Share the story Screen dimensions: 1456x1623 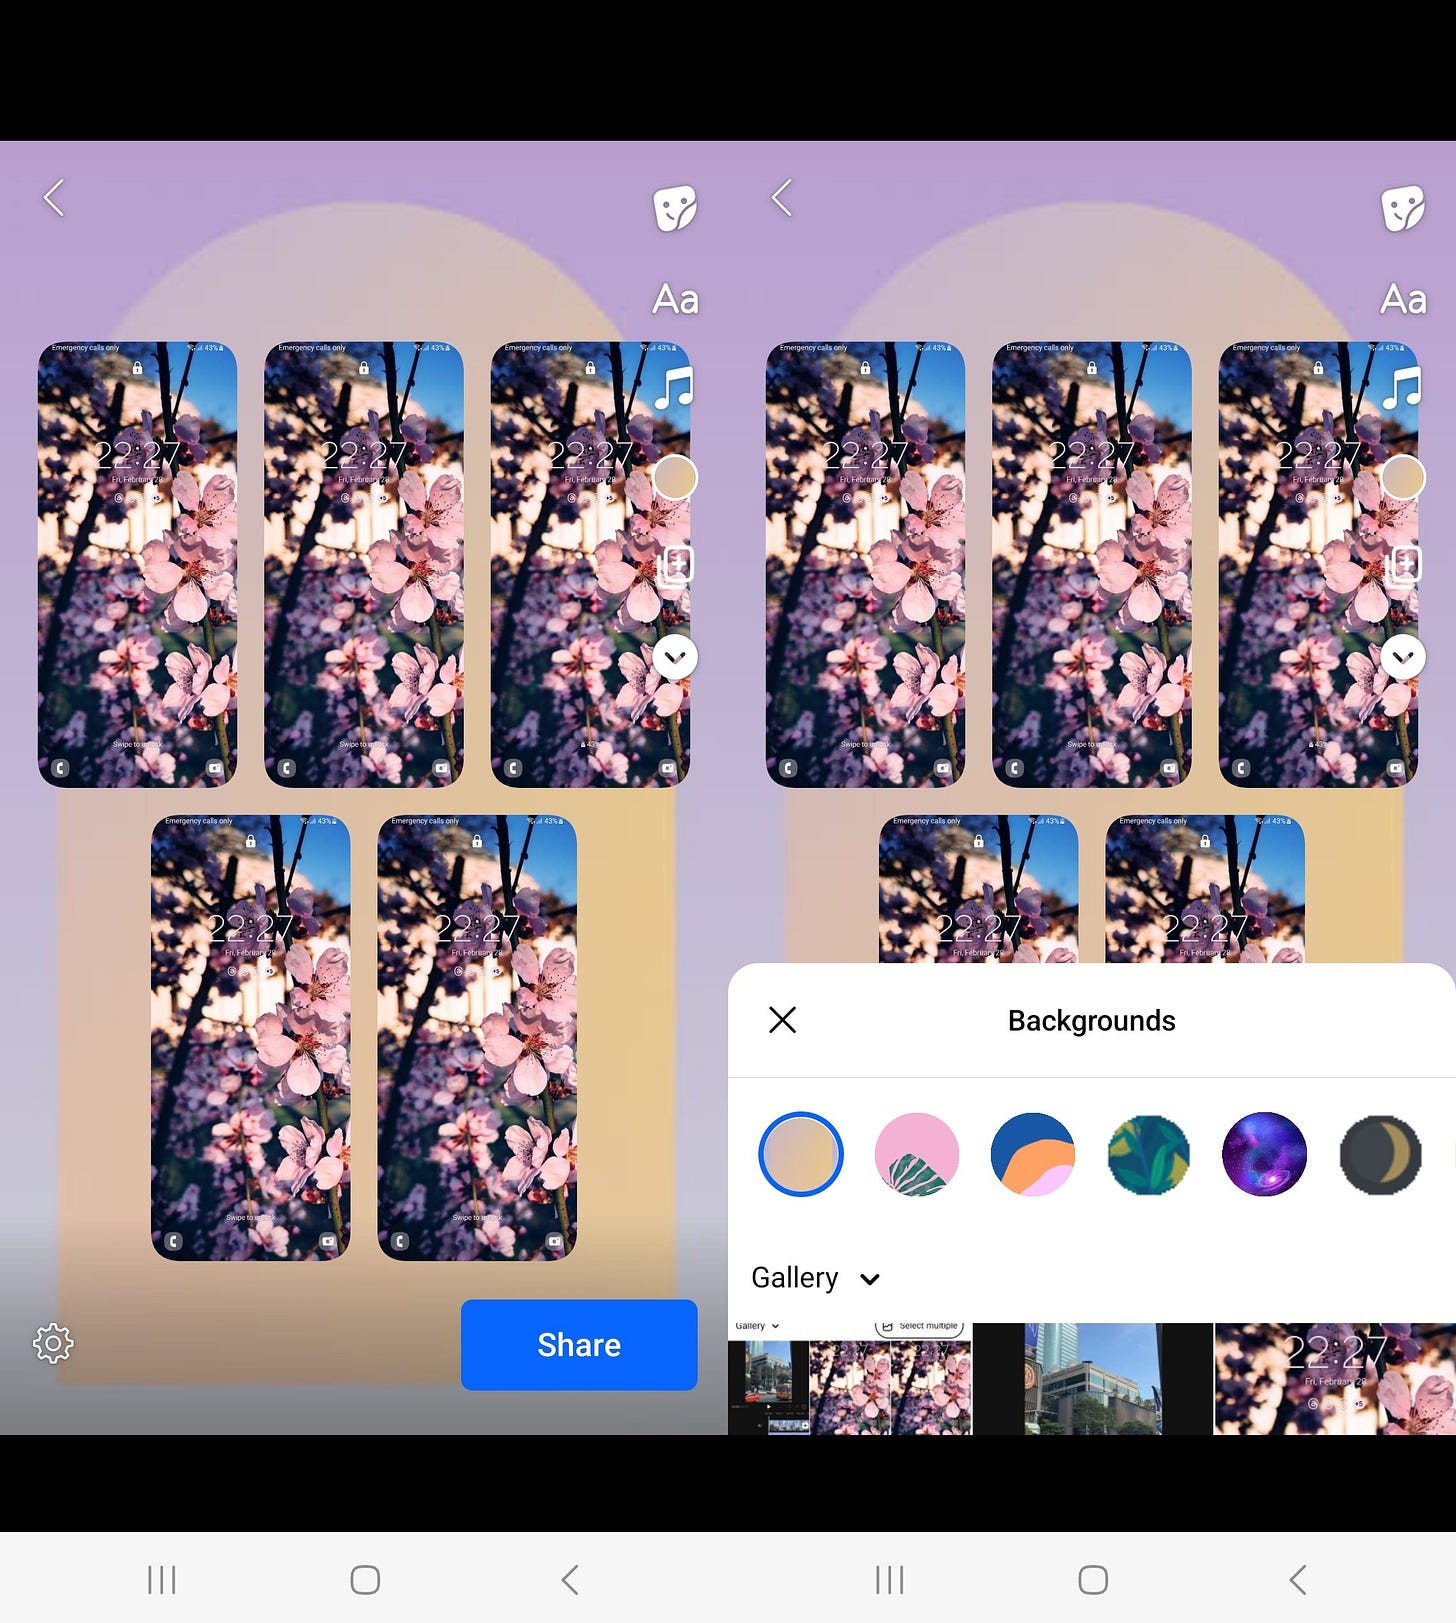(x=579, y=1344)
